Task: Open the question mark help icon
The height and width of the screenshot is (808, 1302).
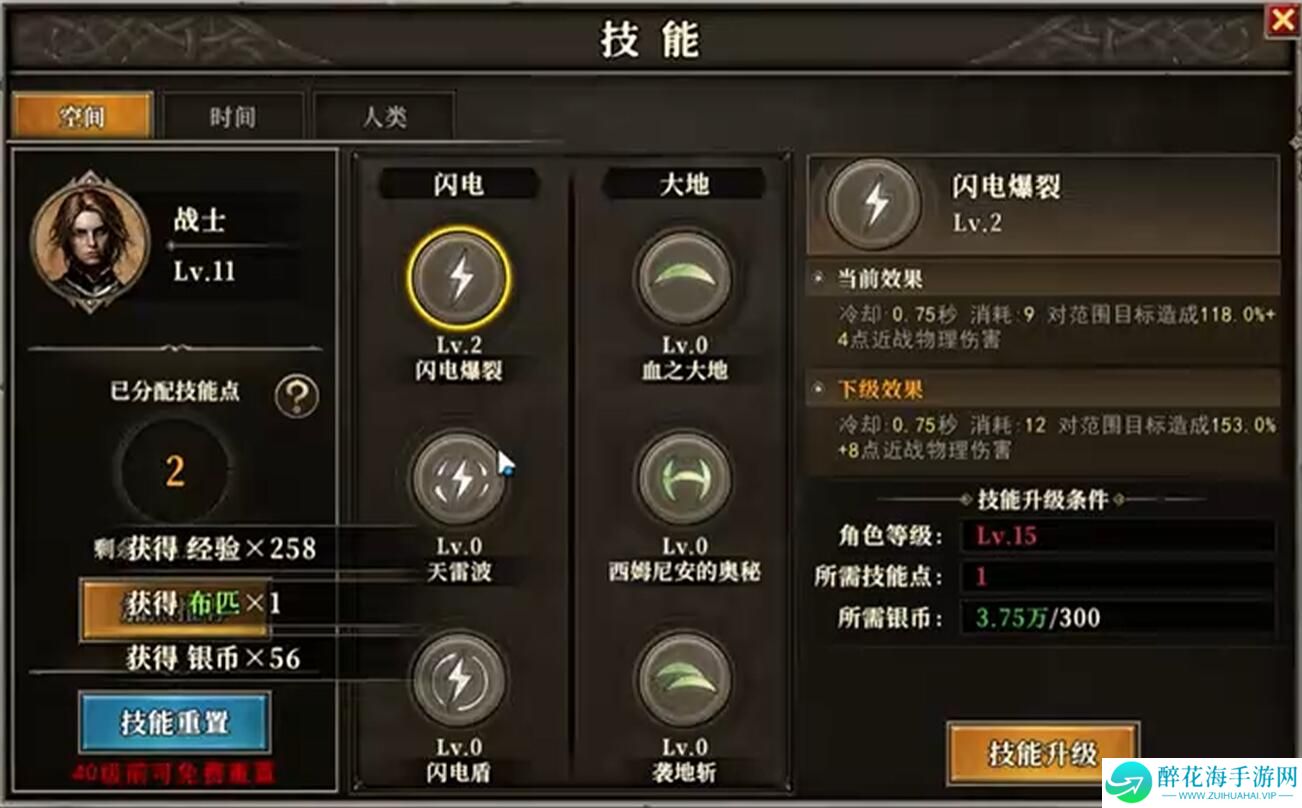Action: tap(296, 397)
